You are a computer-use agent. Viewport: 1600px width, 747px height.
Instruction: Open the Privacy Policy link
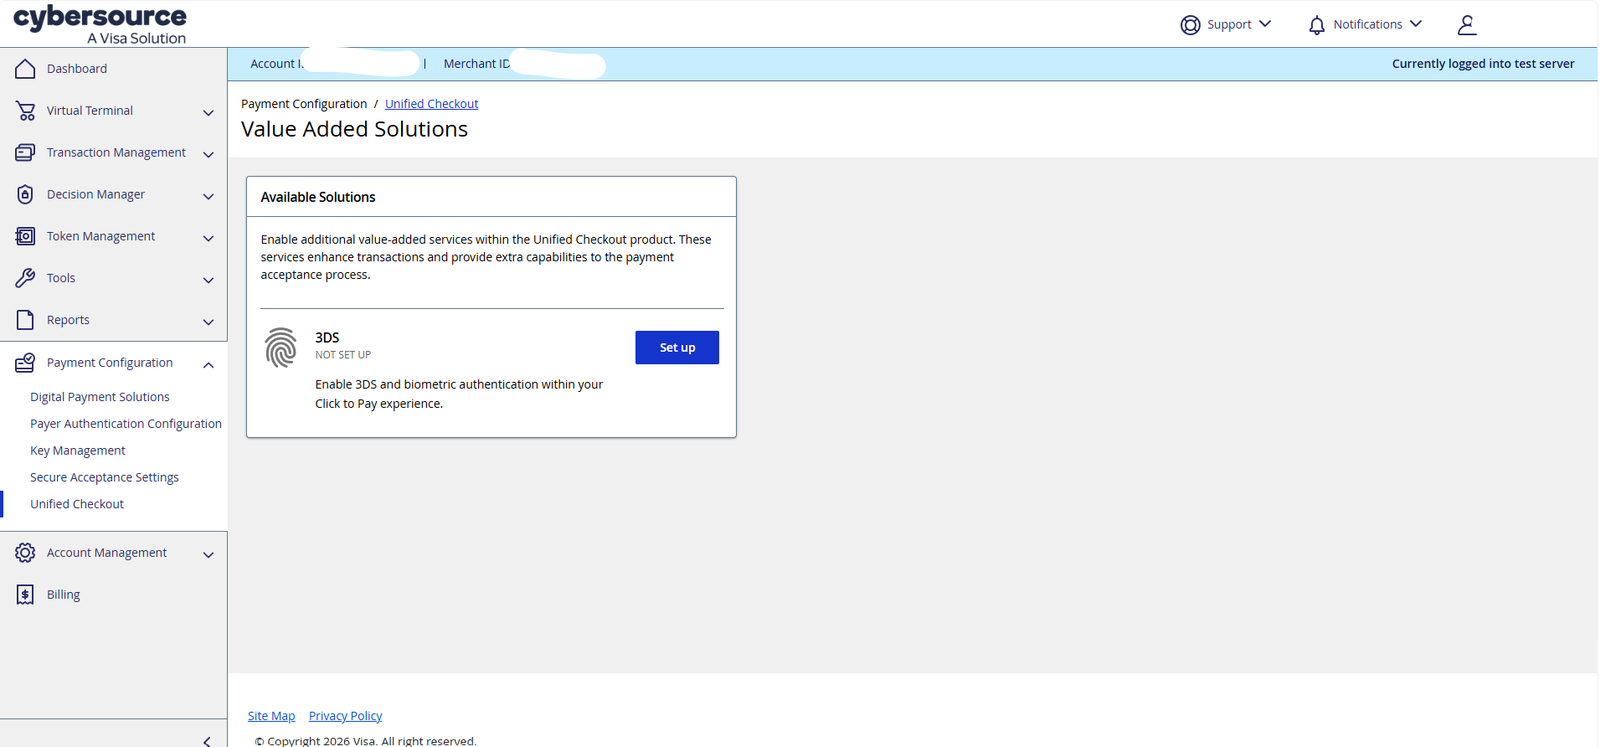click(x=345, y=716)
